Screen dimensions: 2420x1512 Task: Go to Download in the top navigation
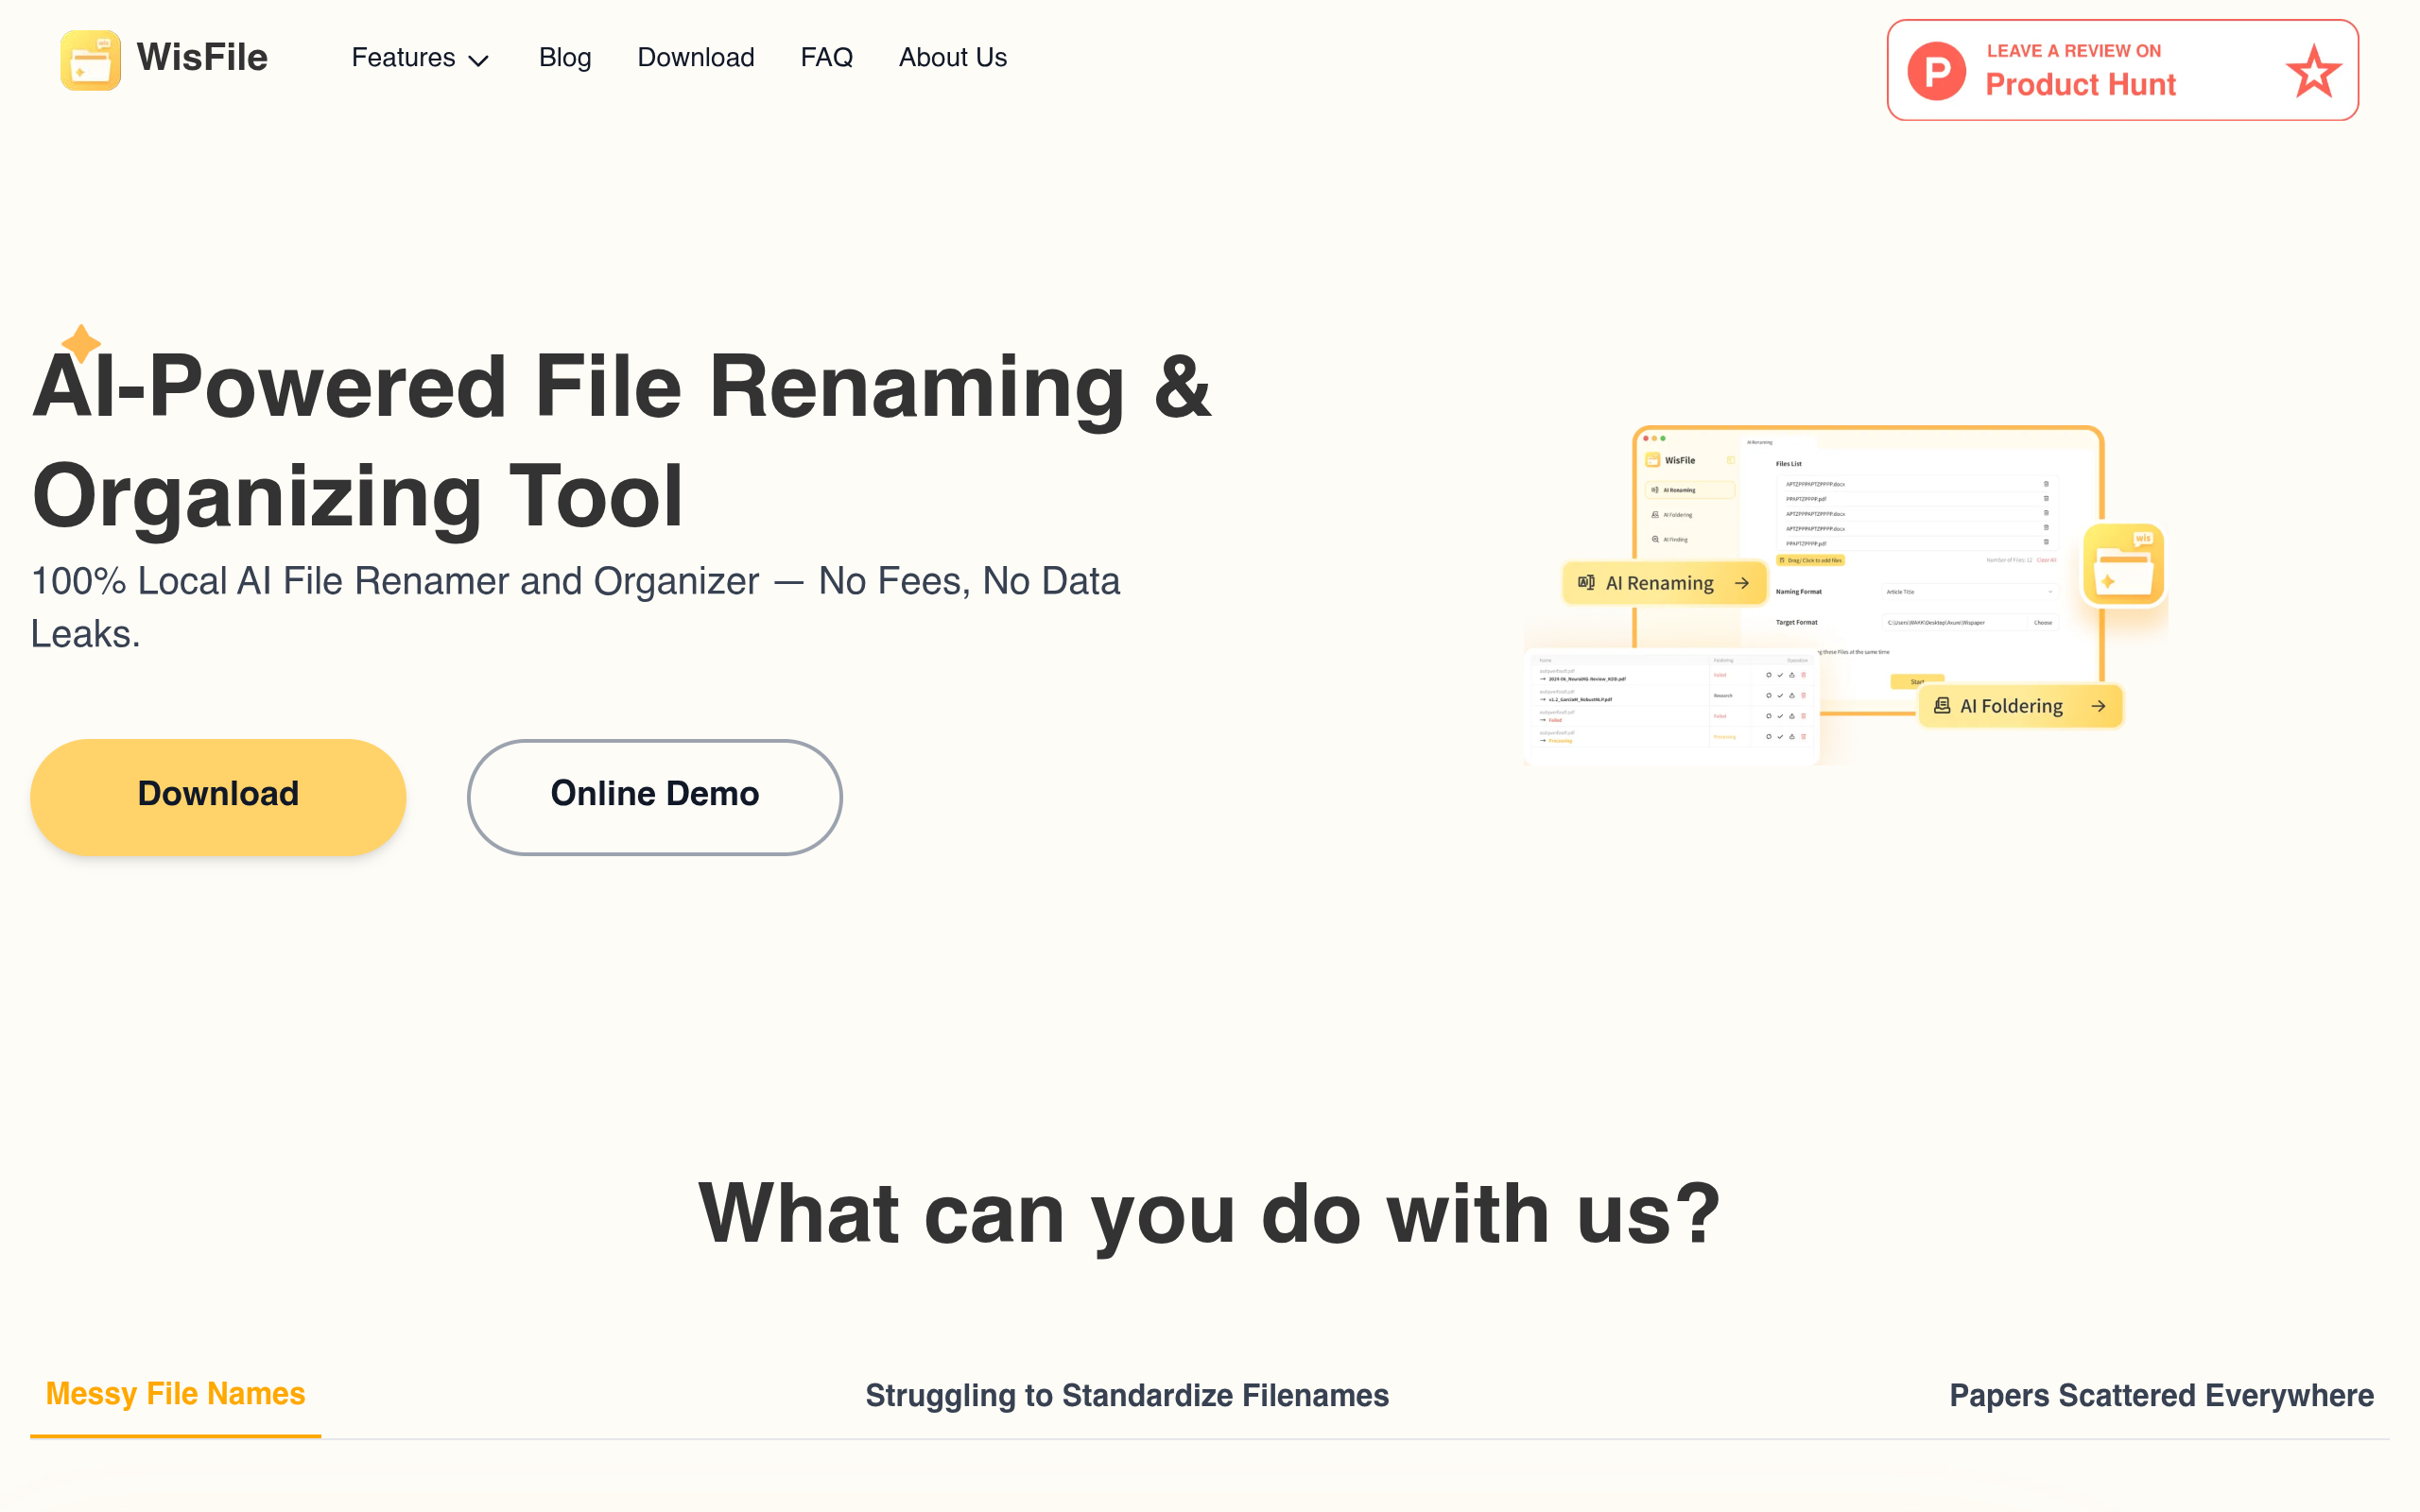click(696, 58)
